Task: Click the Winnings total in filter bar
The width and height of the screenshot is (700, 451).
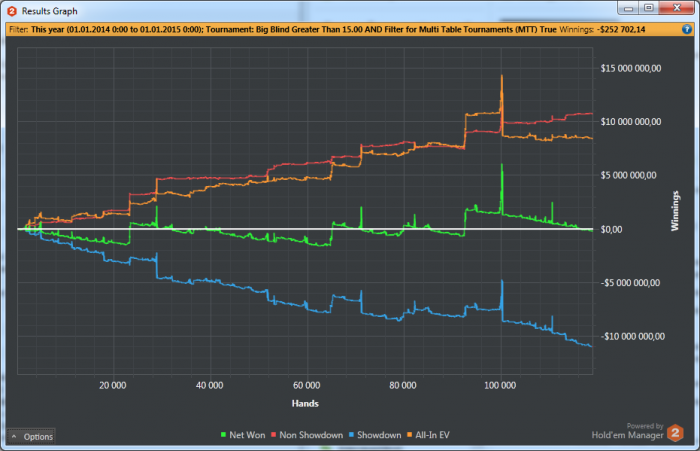Action: (602, 29)
